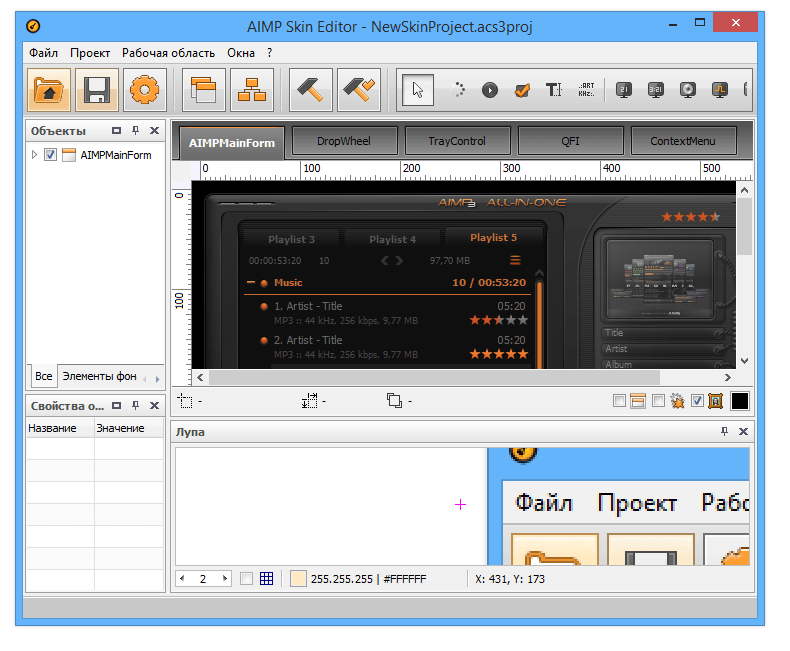The width and height of the screenshot is (790, 651).
Task: Select the Все tab in the Объекты panel
Action: (x=43, y=376)
